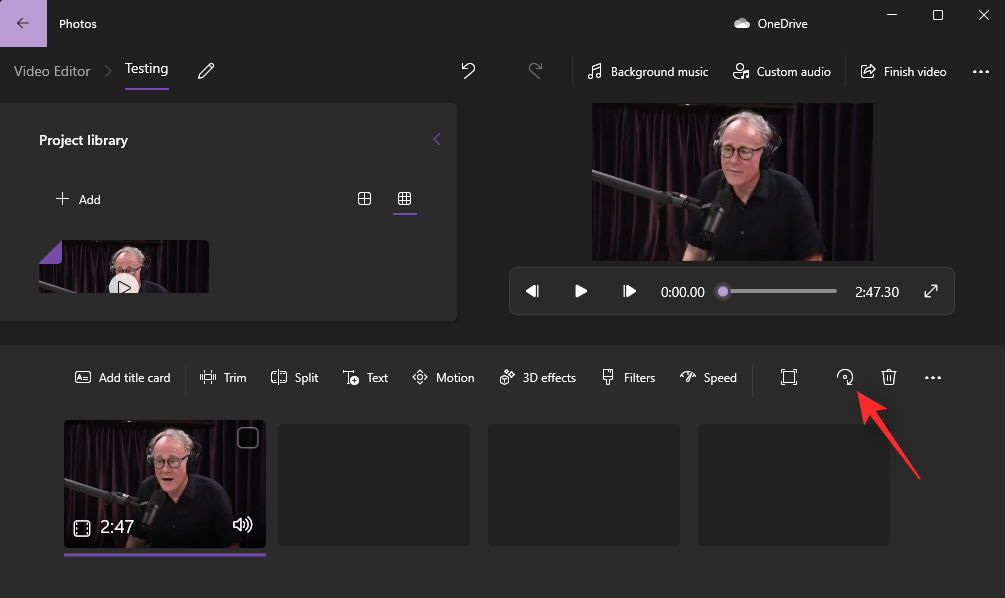Select the Testing project title
The width and height of the screenshot is (1005, 598).
click(x=146, y=69)
